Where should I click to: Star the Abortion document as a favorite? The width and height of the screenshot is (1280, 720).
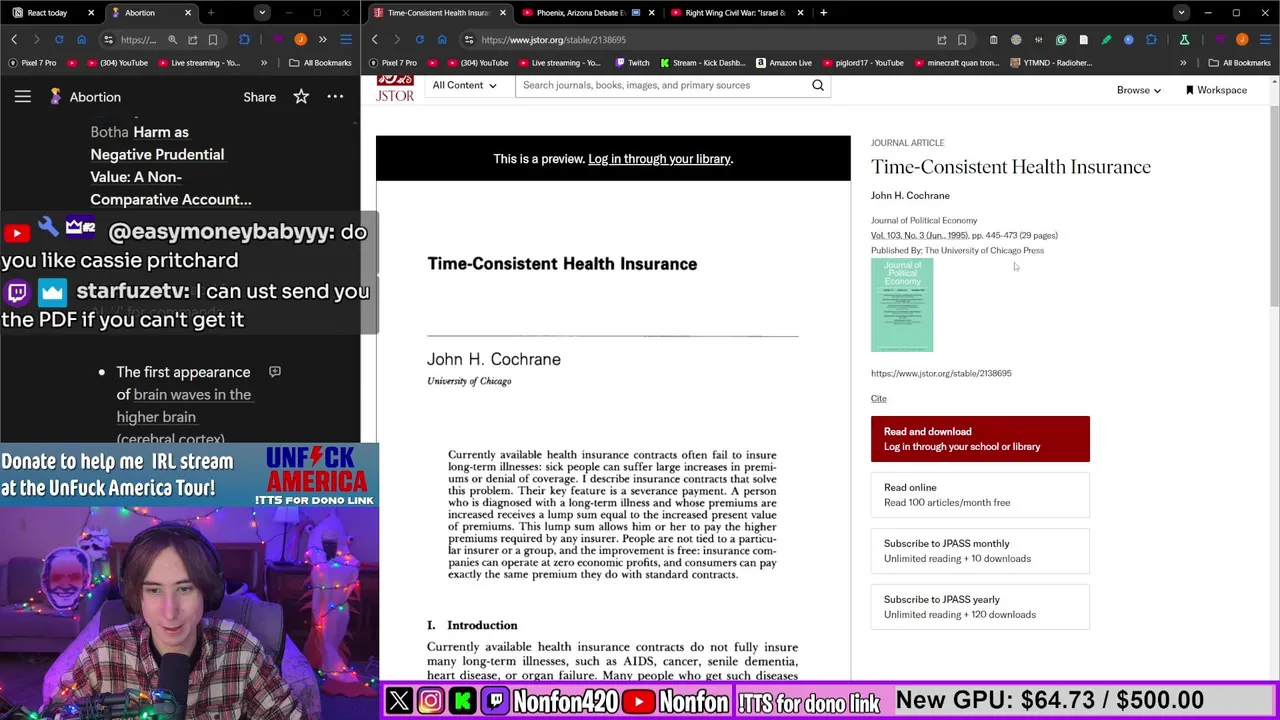pyautogui.click(x=301, y=97)
